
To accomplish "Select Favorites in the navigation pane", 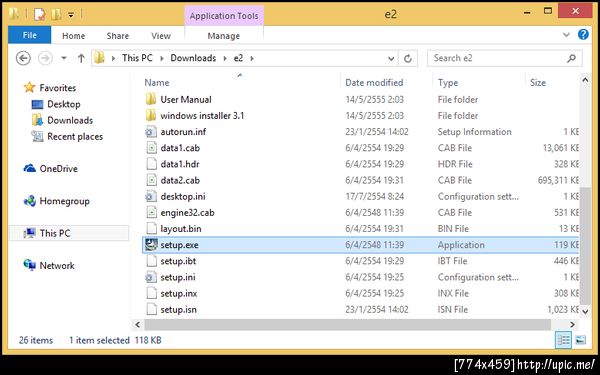I will pos(57,88).
